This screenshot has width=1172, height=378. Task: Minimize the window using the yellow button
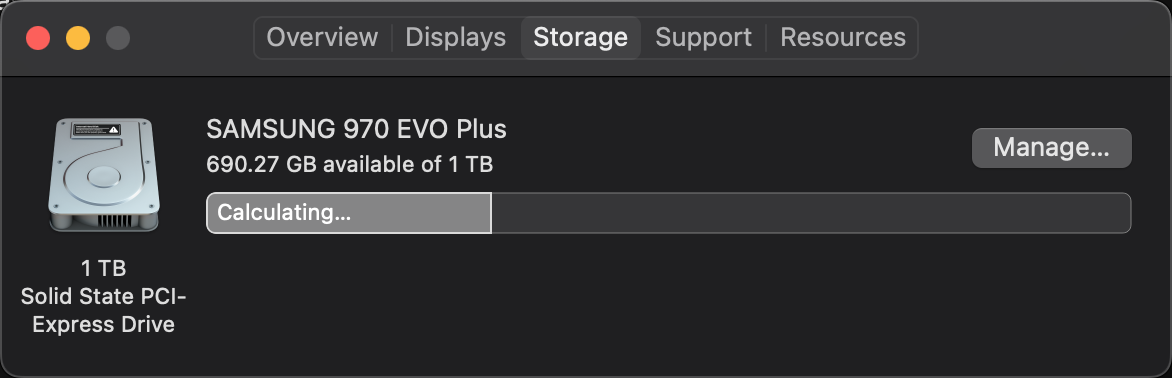click(x=78, y=38)
